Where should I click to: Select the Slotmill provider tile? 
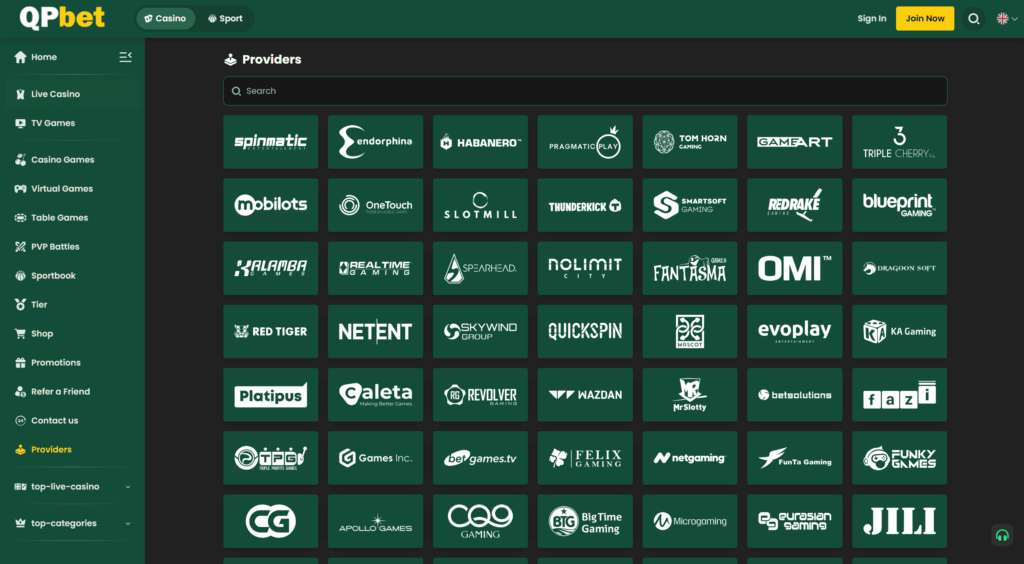[x=481, y=205]
